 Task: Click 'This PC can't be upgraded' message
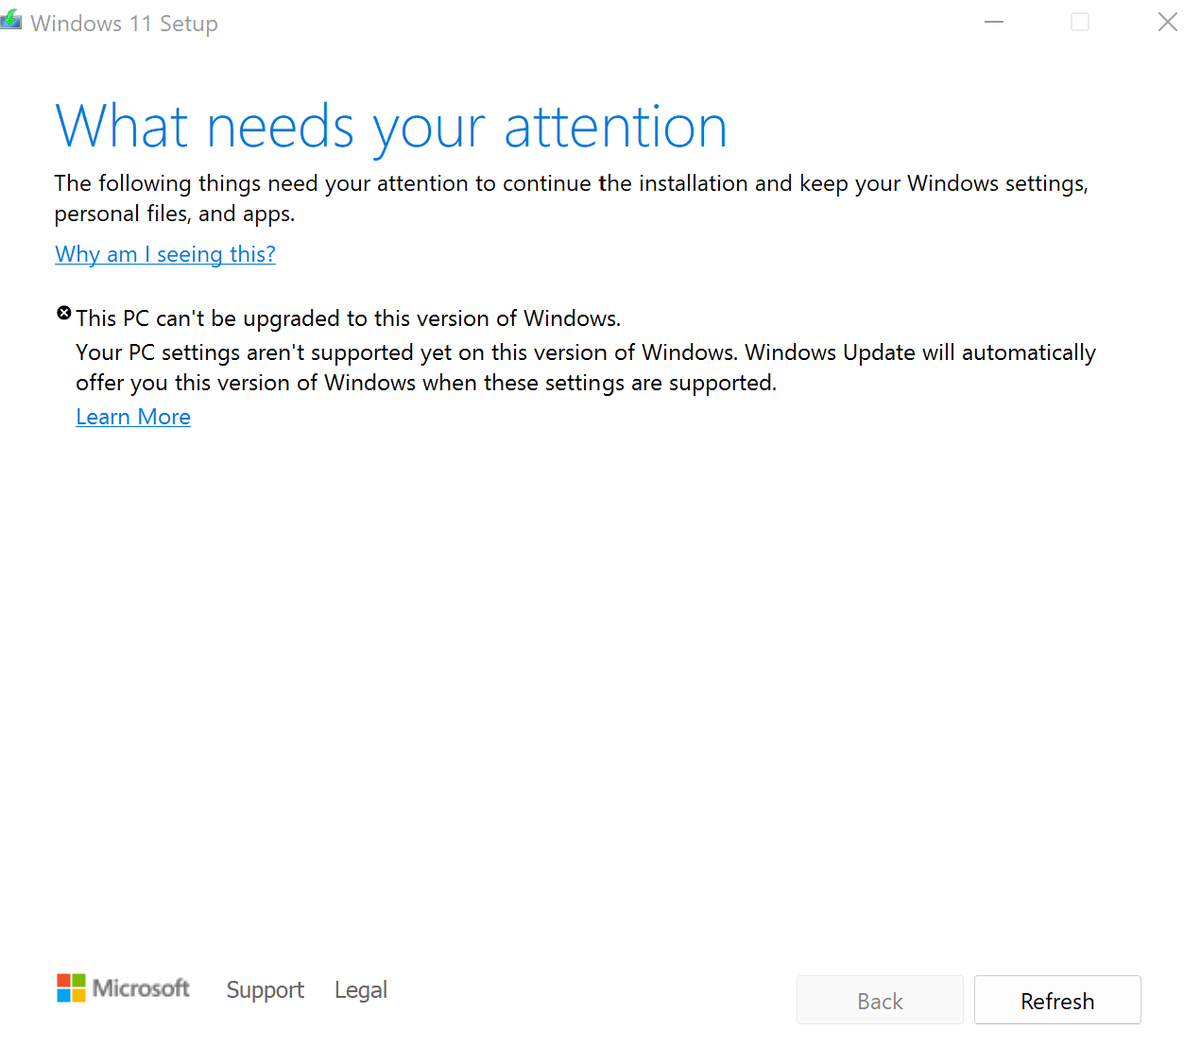pos(348,318)
